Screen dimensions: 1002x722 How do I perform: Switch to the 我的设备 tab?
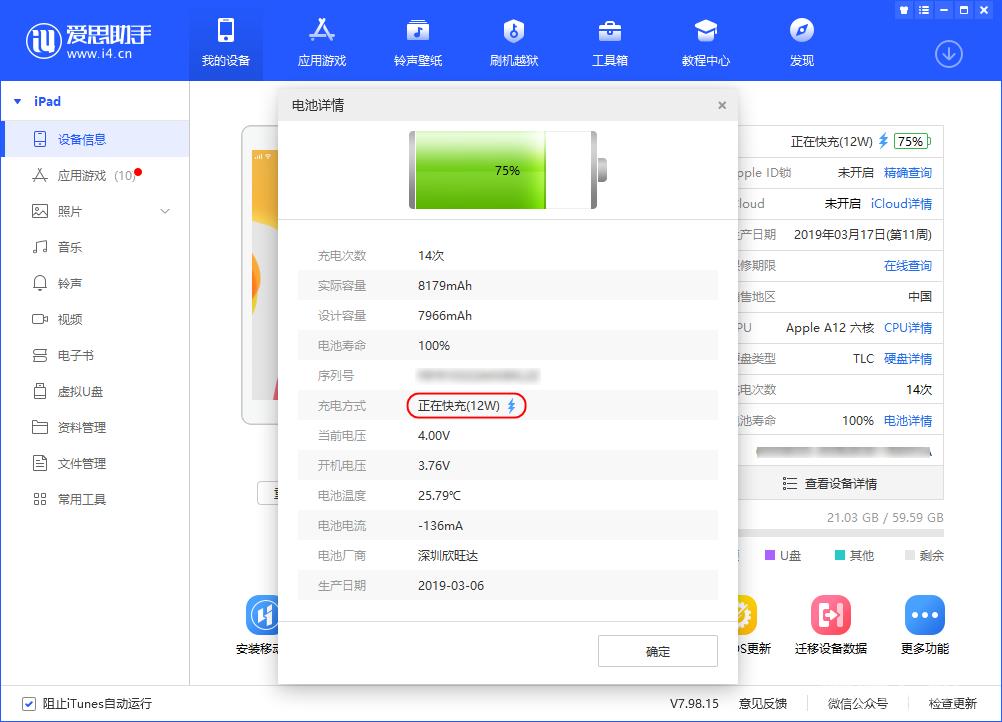click(226, 40)
